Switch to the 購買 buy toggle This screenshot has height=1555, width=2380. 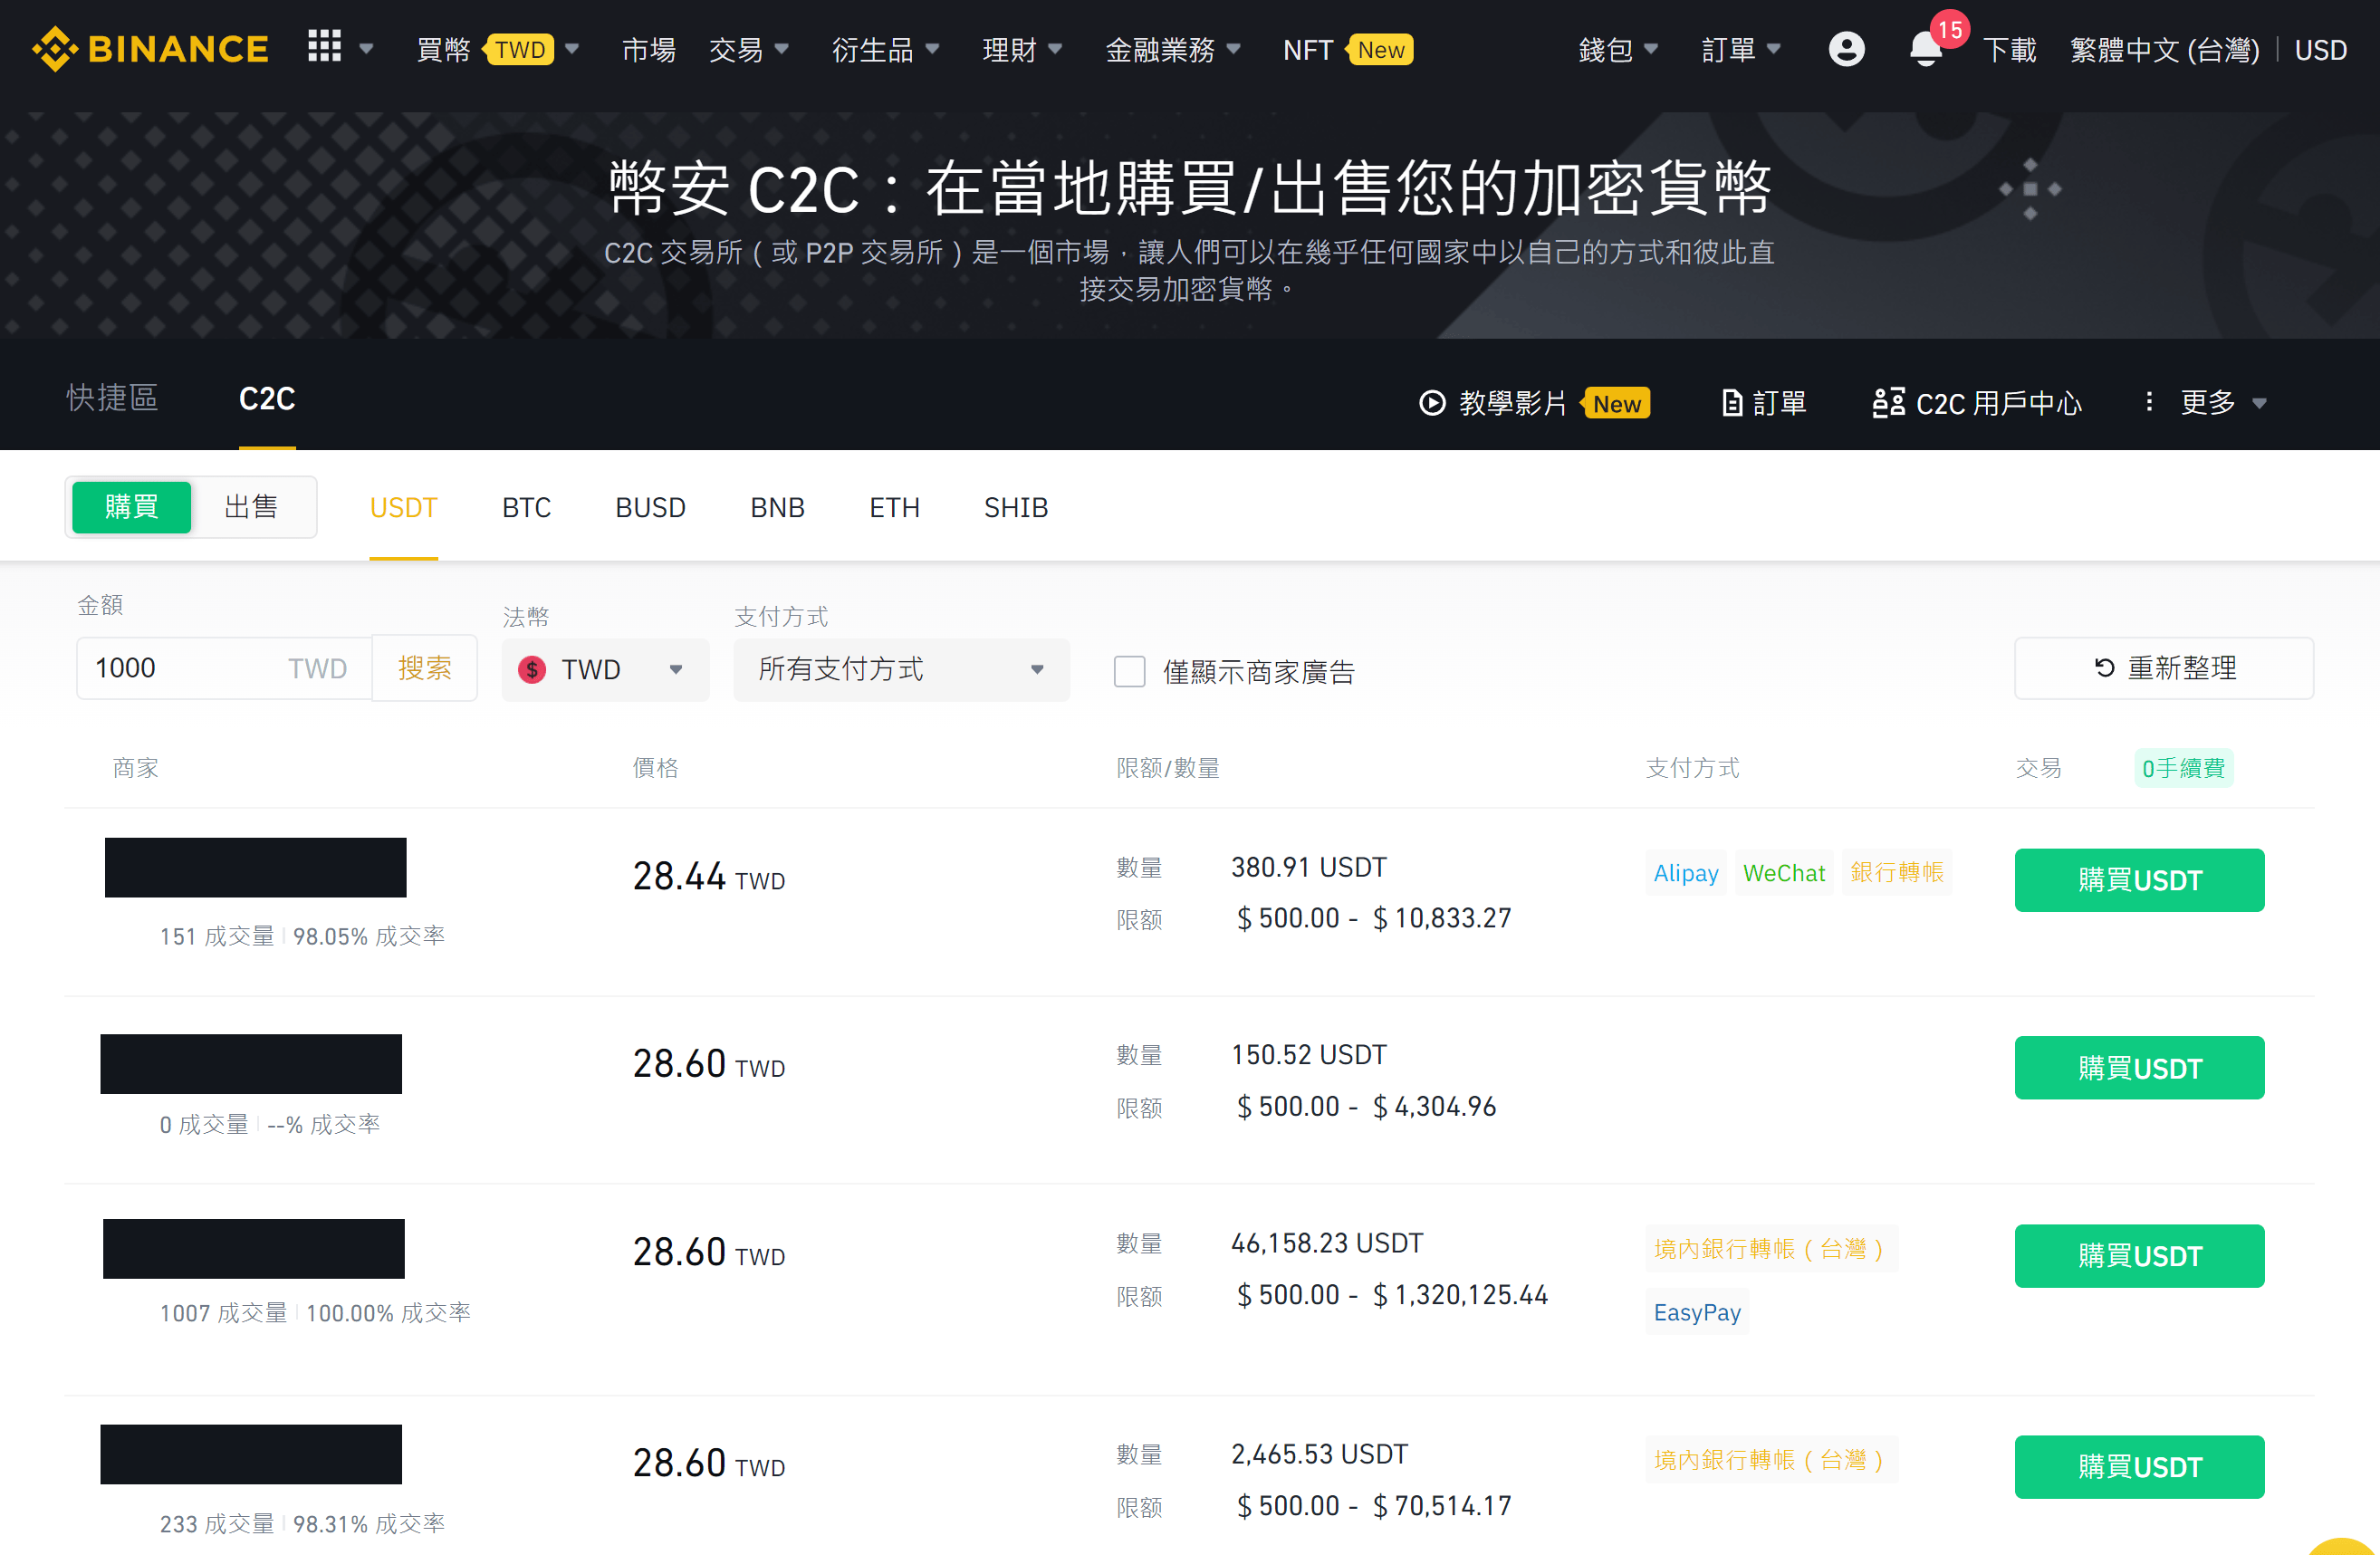[131, 507]
